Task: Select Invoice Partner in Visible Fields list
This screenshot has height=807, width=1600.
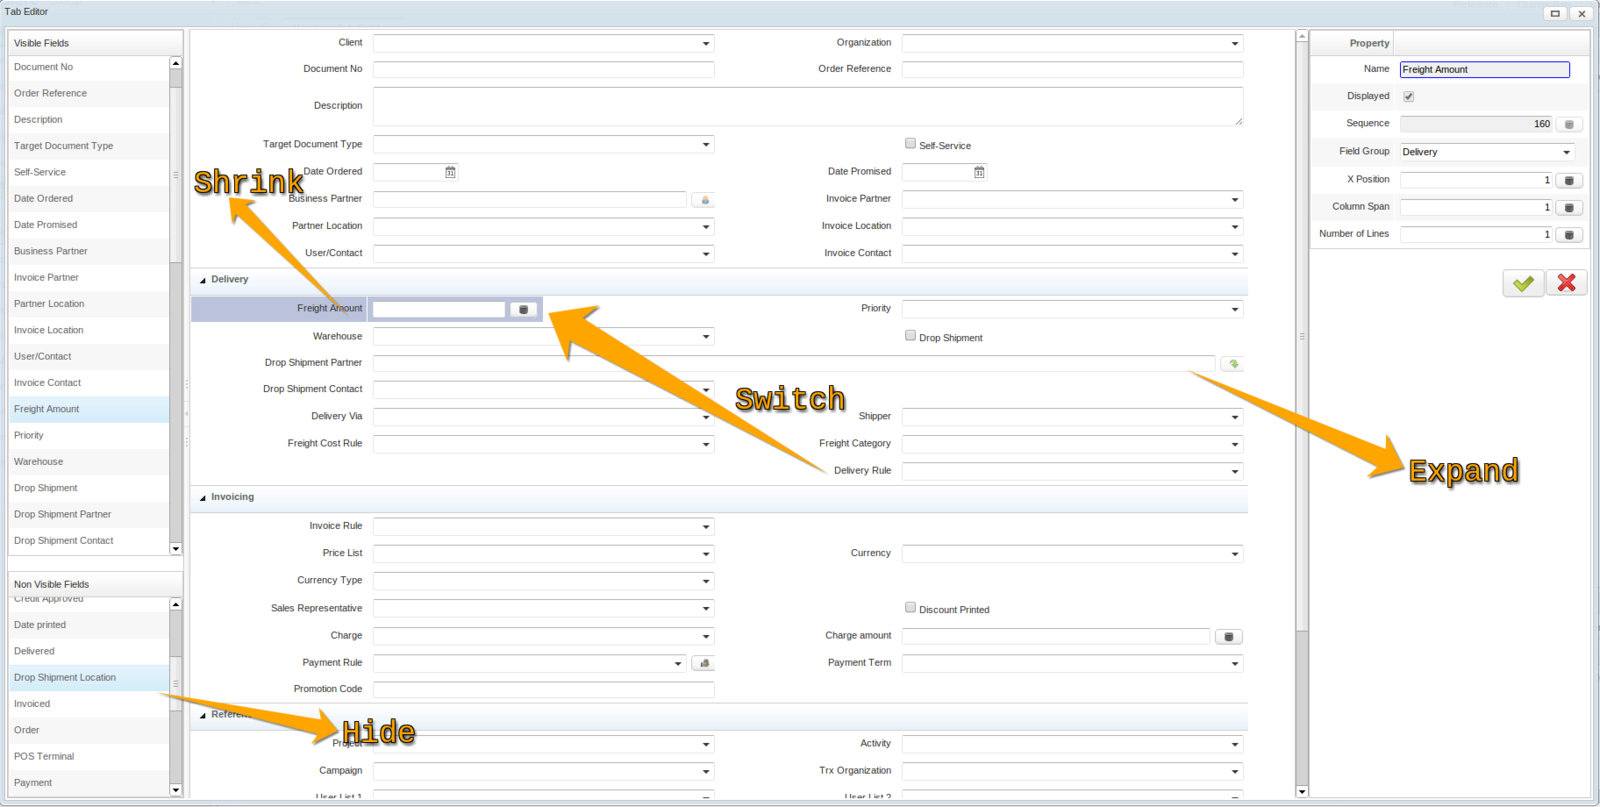Action: point(46,278)
